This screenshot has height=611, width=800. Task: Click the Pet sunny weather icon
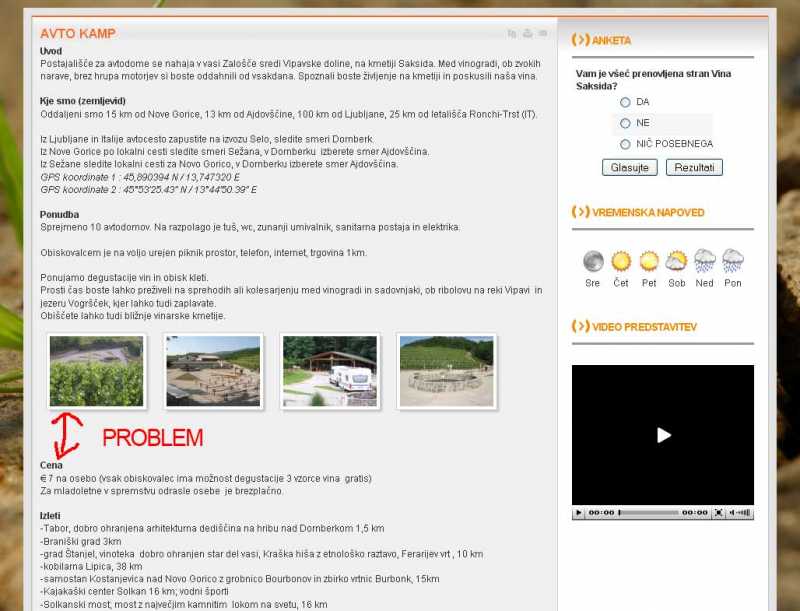coord(649,261)
